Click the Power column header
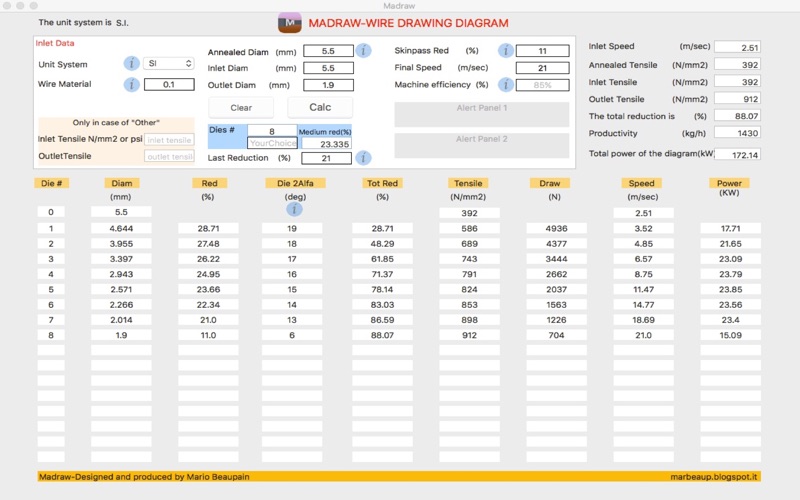Viewport: 800px width, 500px height. (x=729, y=183)
